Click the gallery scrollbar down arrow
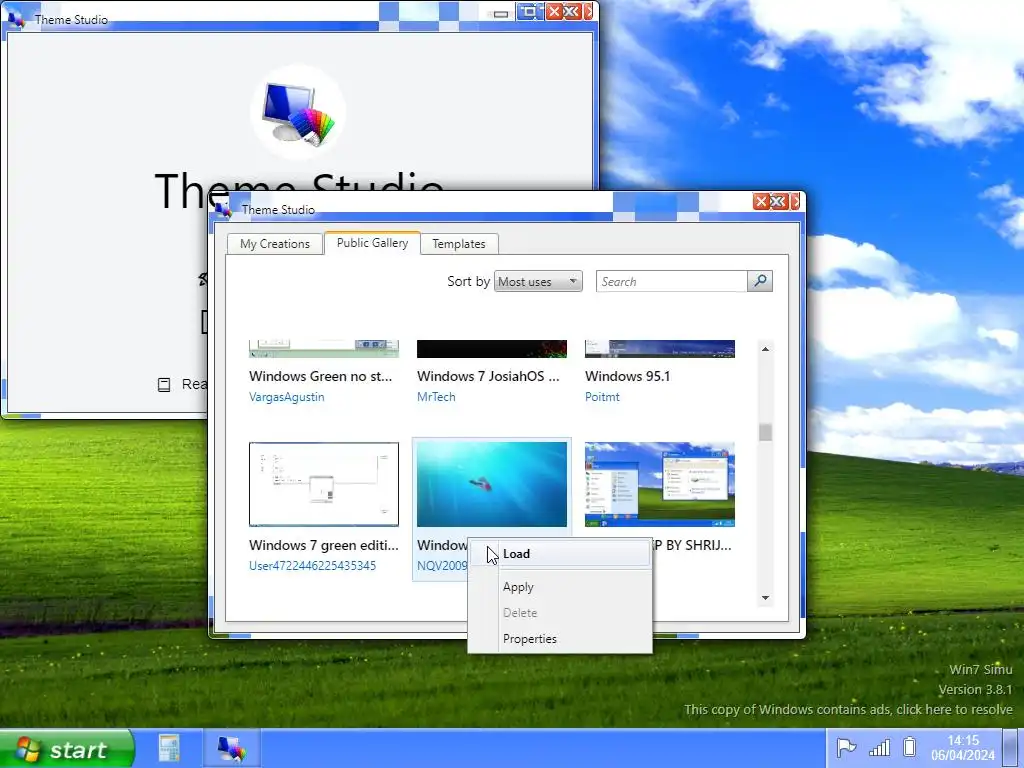 (765, 598)
